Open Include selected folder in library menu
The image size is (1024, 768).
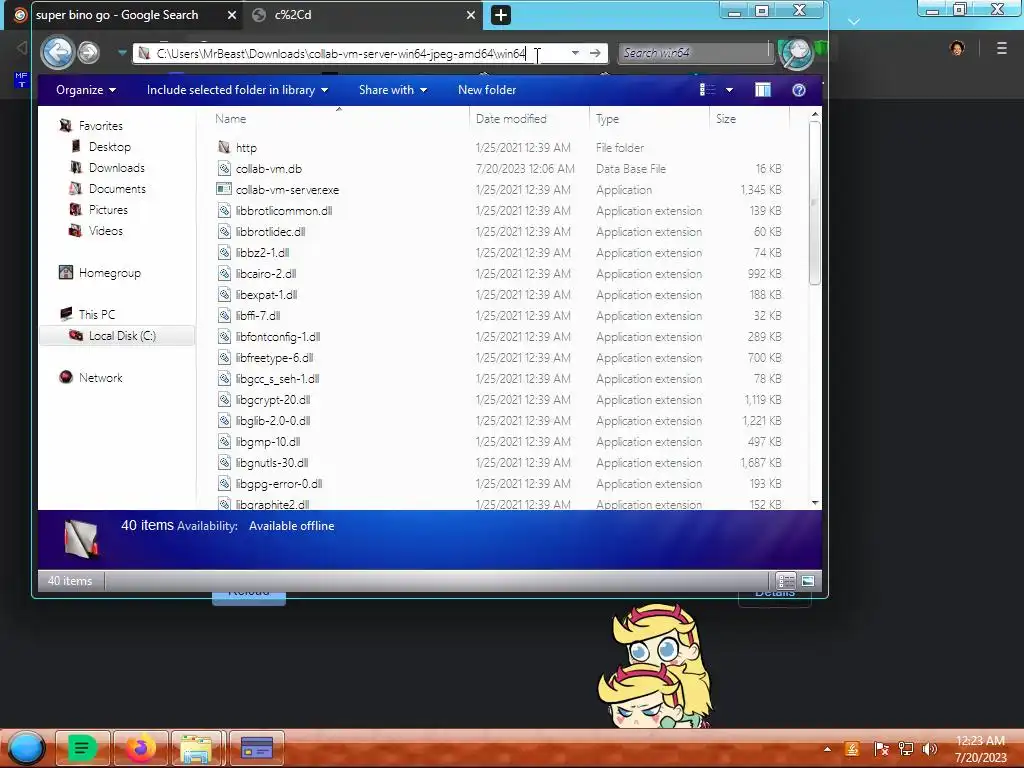(237, 90)
